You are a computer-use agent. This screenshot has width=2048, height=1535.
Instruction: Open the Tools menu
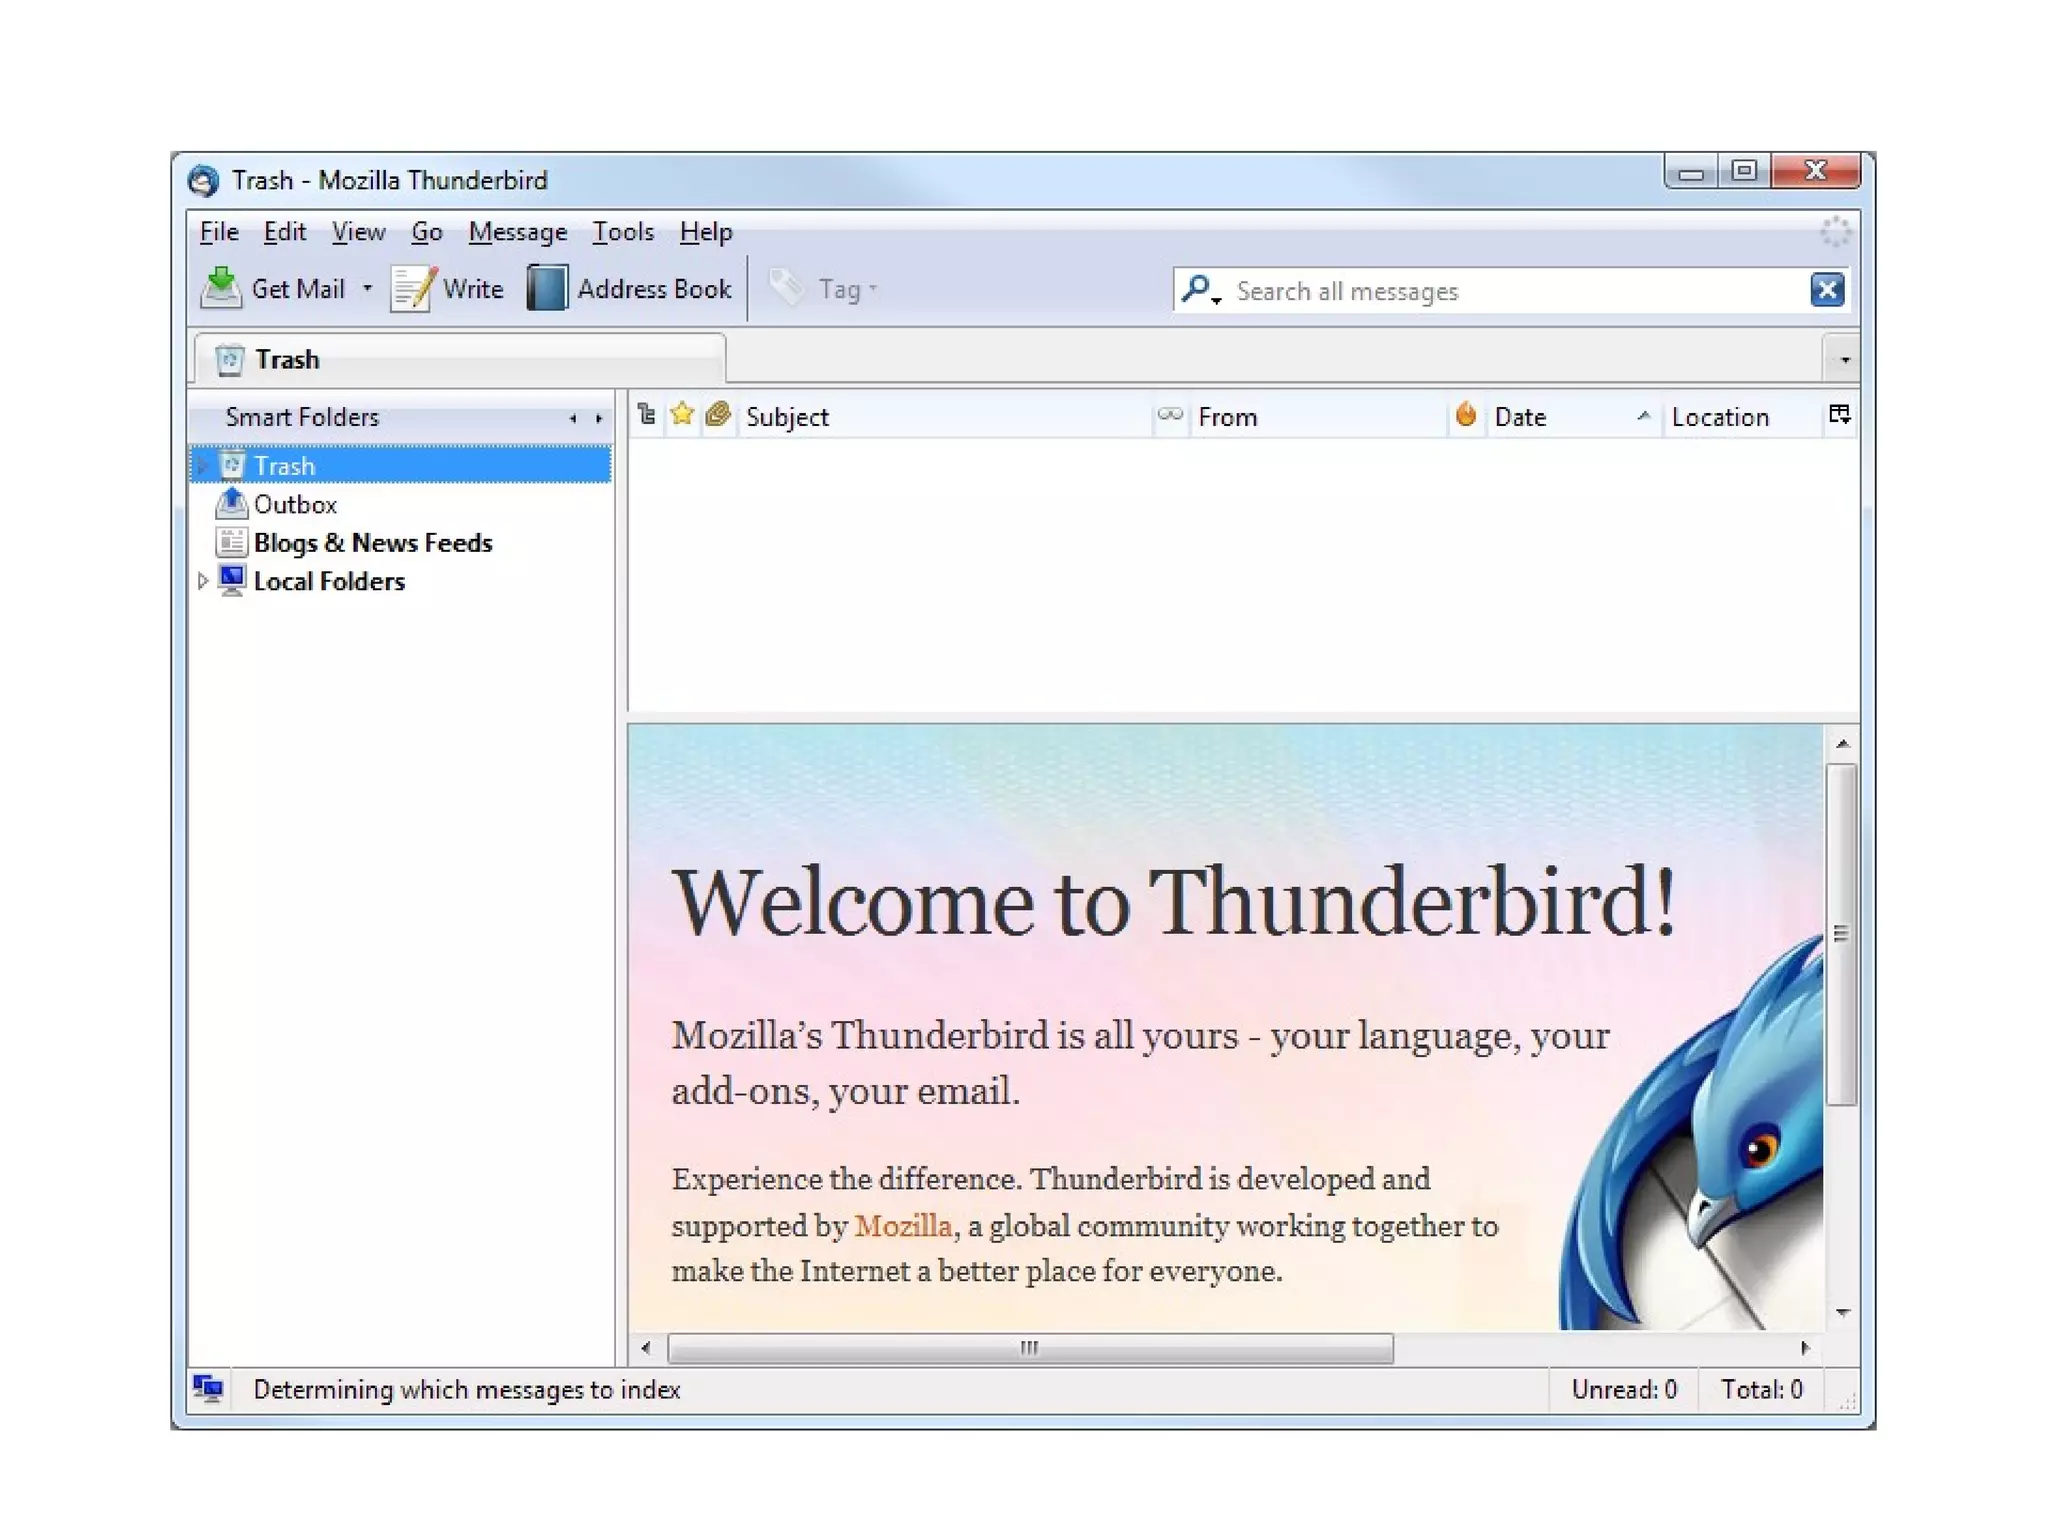click(622, 232)
